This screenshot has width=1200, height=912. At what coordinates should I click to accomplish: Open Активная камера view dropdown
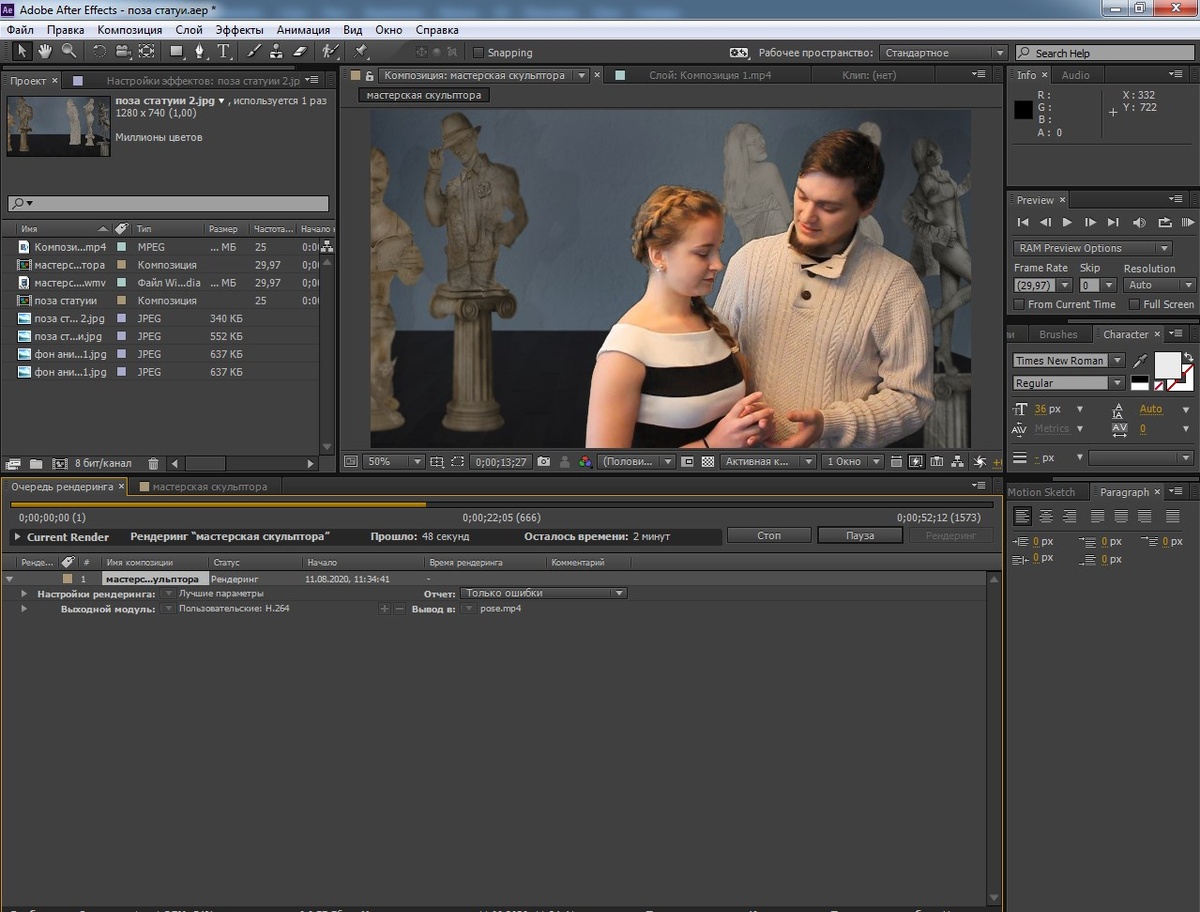[x=768, y=462]
